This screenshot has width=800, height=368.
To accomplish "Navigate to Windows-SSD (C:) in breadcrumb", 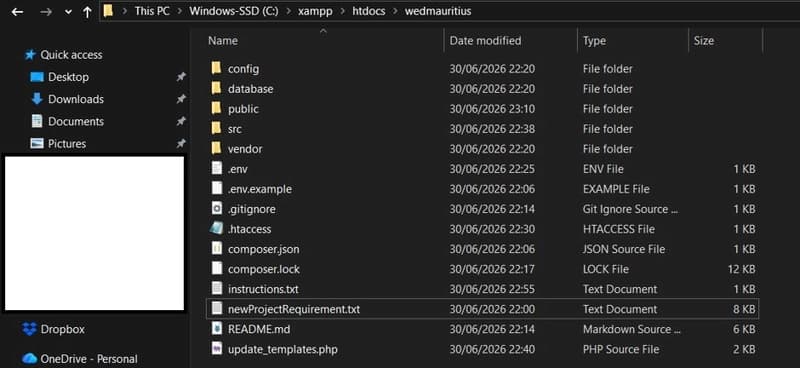I will (x=234, y=11).
